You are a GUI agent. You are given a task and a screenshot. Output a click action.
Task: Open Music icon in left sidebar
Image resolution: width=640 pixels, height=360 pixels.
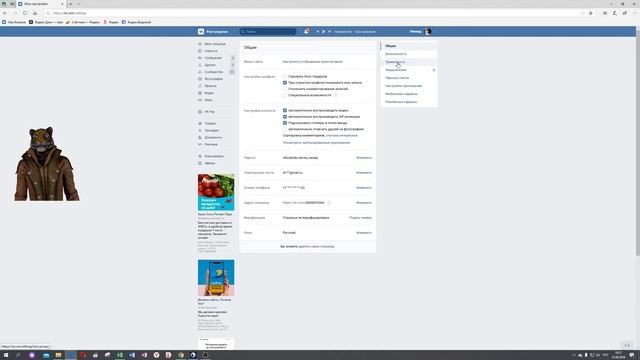[x=200, y=86]
